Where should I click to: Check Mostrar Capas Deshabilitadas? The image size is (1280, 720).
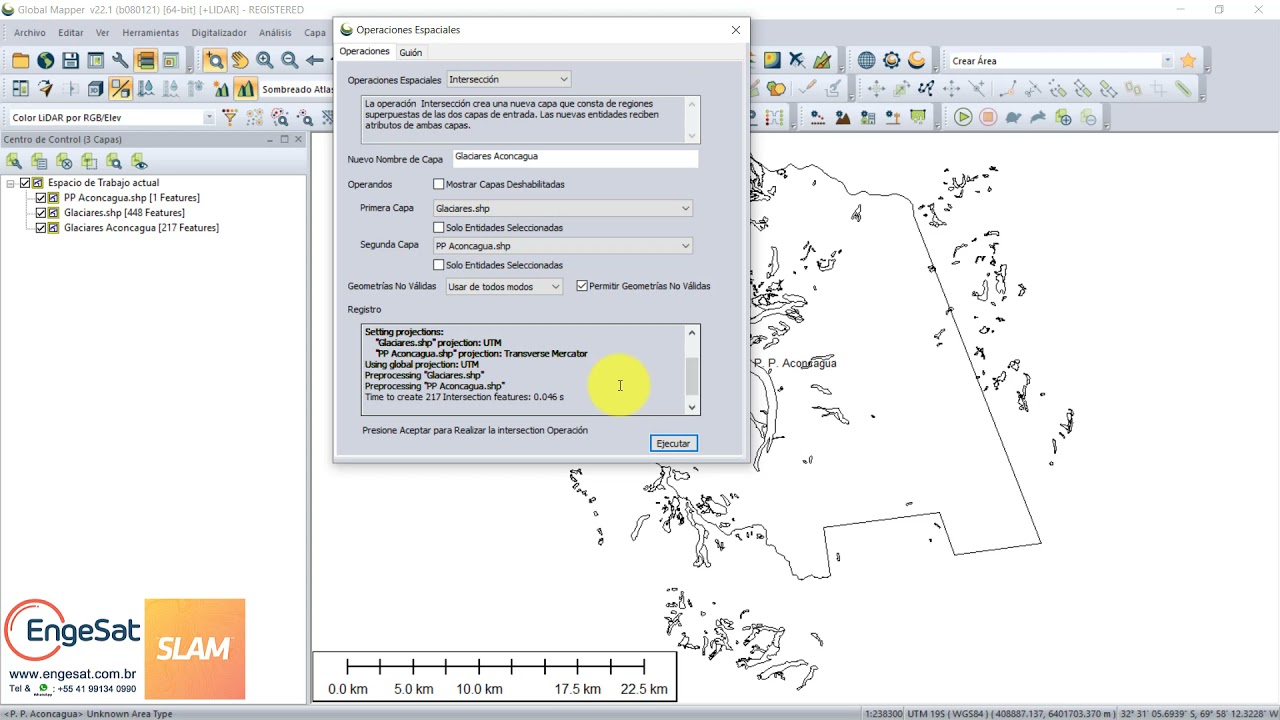[x=439, y=184]
